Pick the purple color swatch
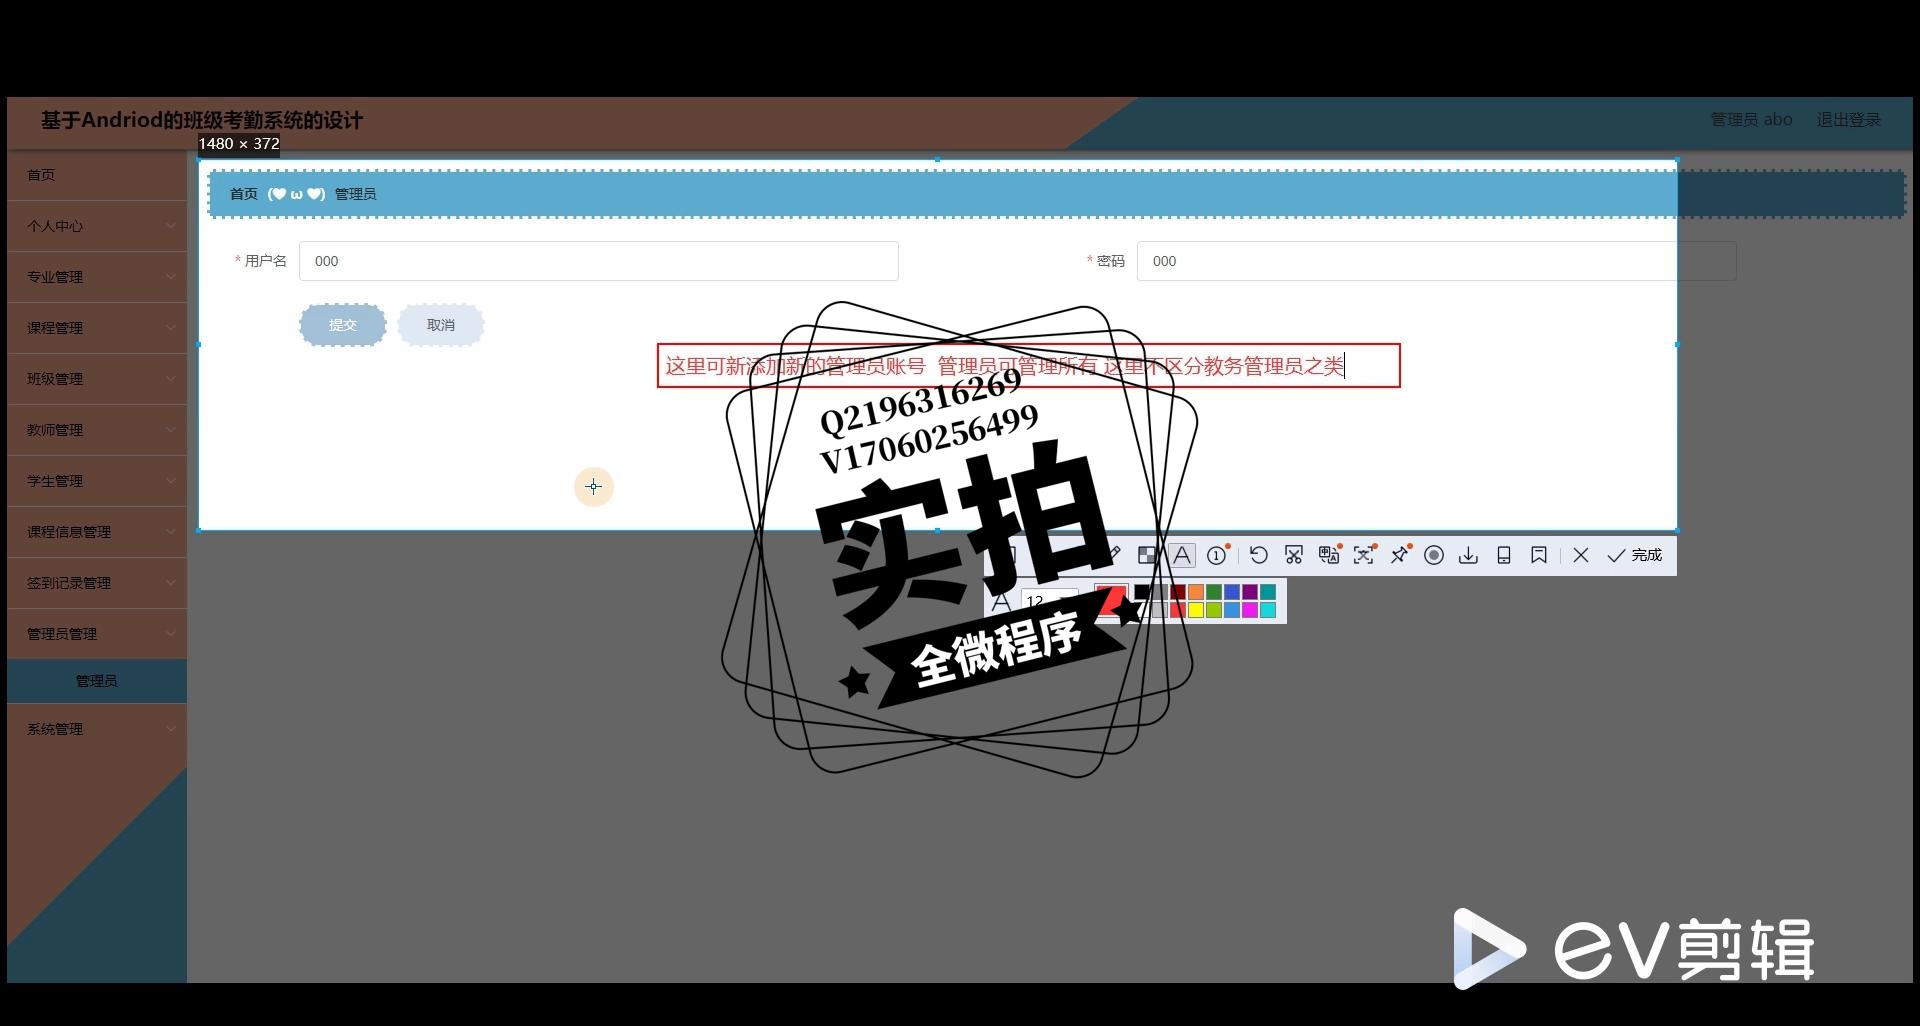Viewport: 1920px width, 1026px height. pos(1250,592)
